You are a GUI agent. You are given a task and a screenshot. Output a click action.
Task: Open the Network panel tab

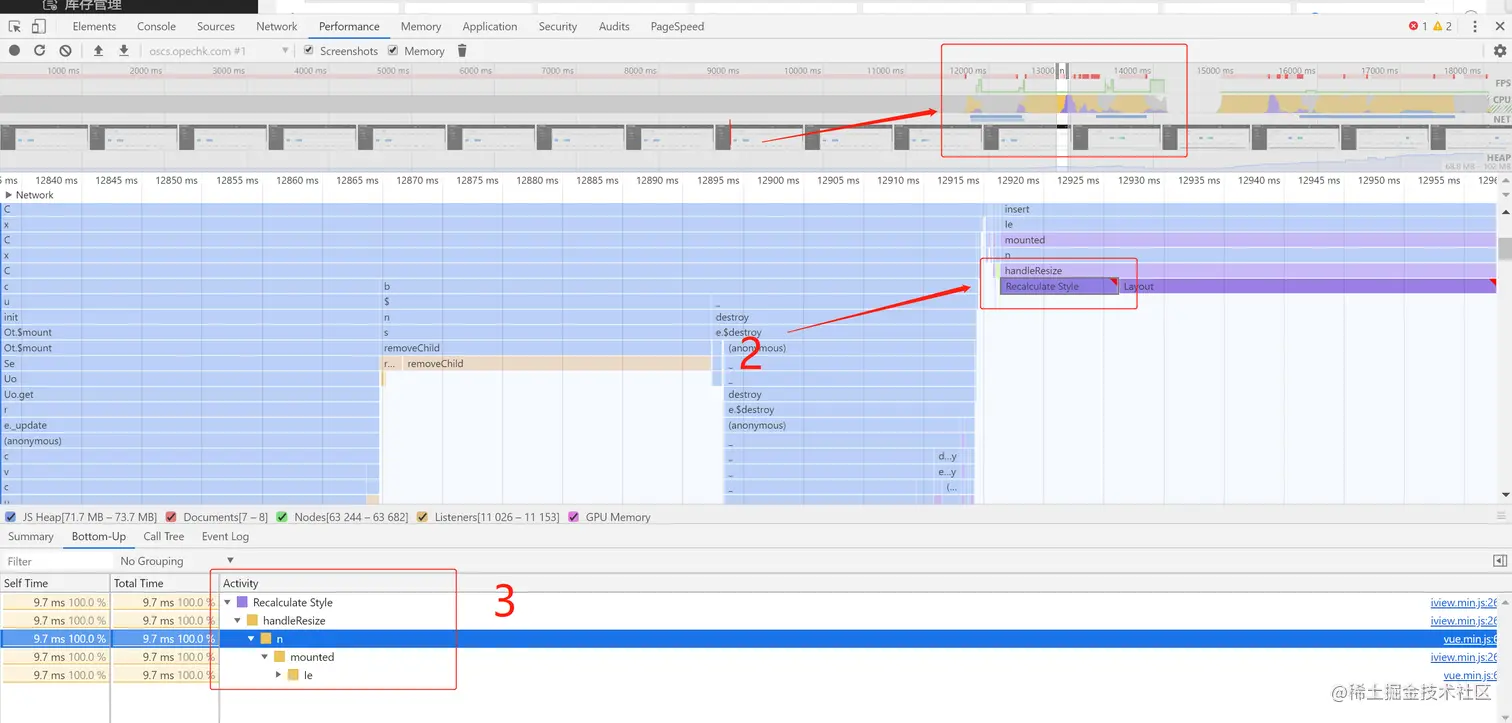(x=277, y=26)
